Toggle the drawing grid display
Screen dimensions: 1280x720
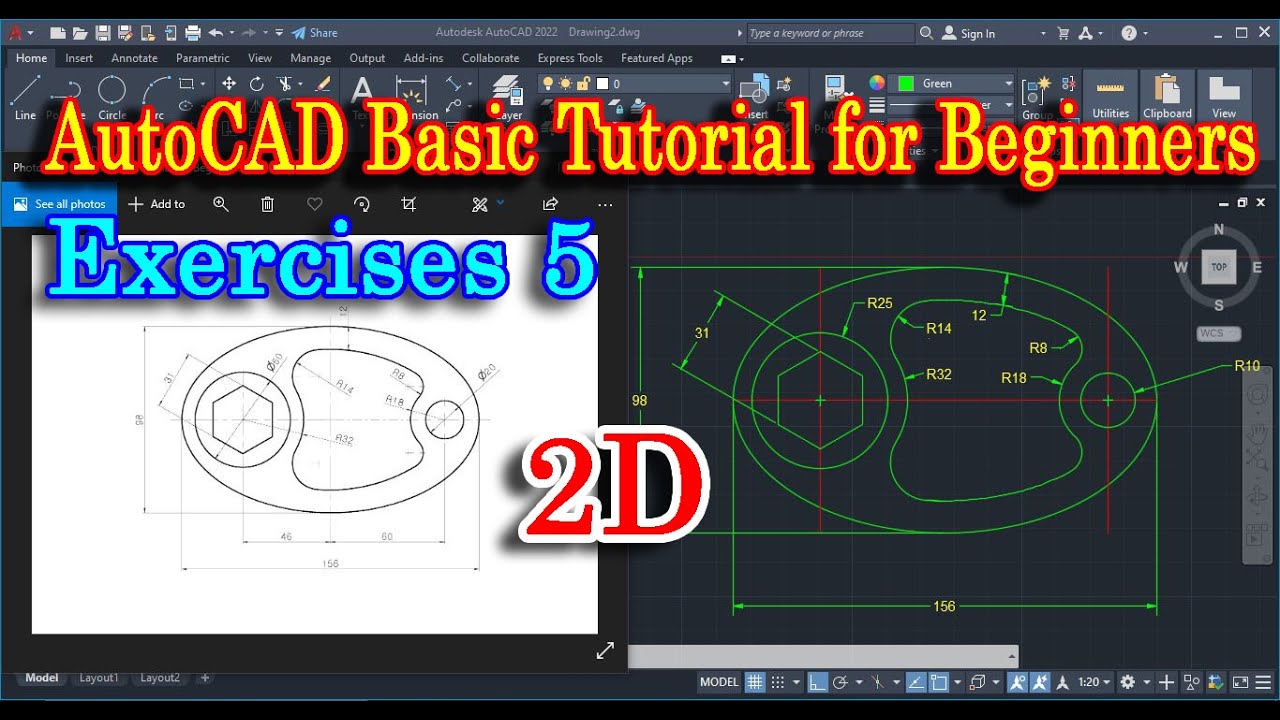[754, 682]
